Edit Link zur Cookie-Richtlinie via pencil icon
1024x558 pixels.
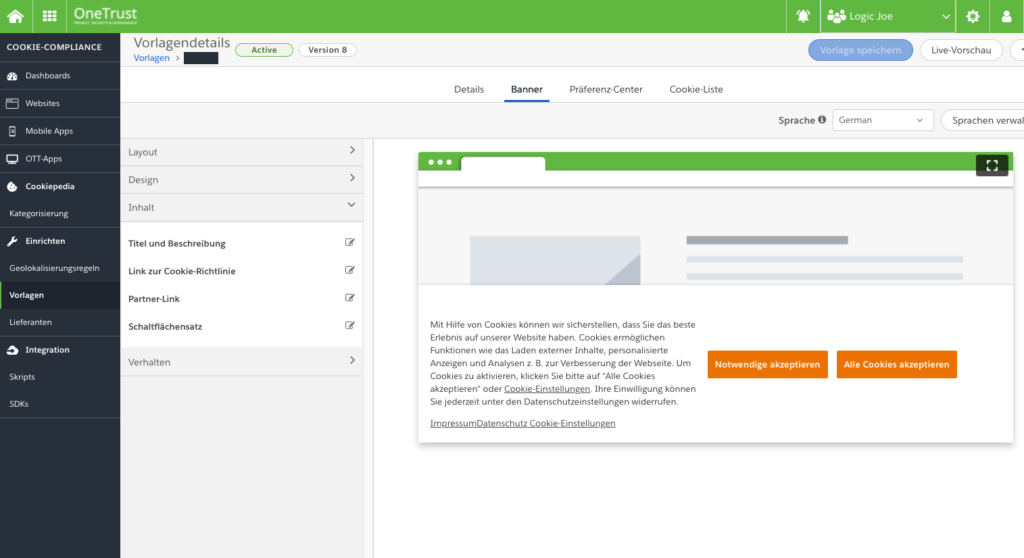tap(349, 270)
